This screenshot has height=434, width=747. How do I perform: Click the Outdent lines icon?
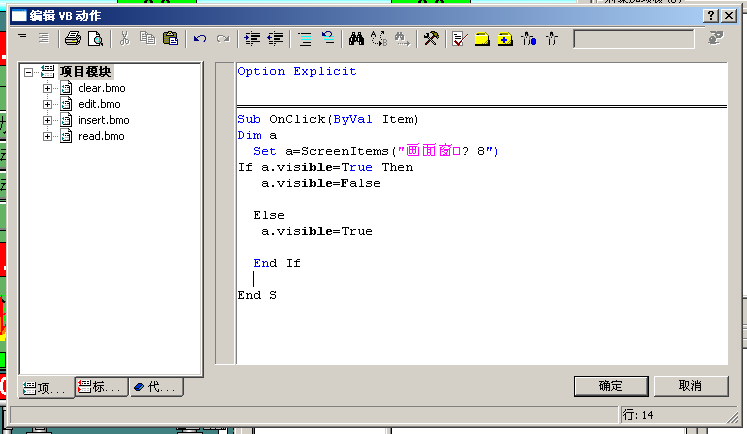(x=275, y=39)
